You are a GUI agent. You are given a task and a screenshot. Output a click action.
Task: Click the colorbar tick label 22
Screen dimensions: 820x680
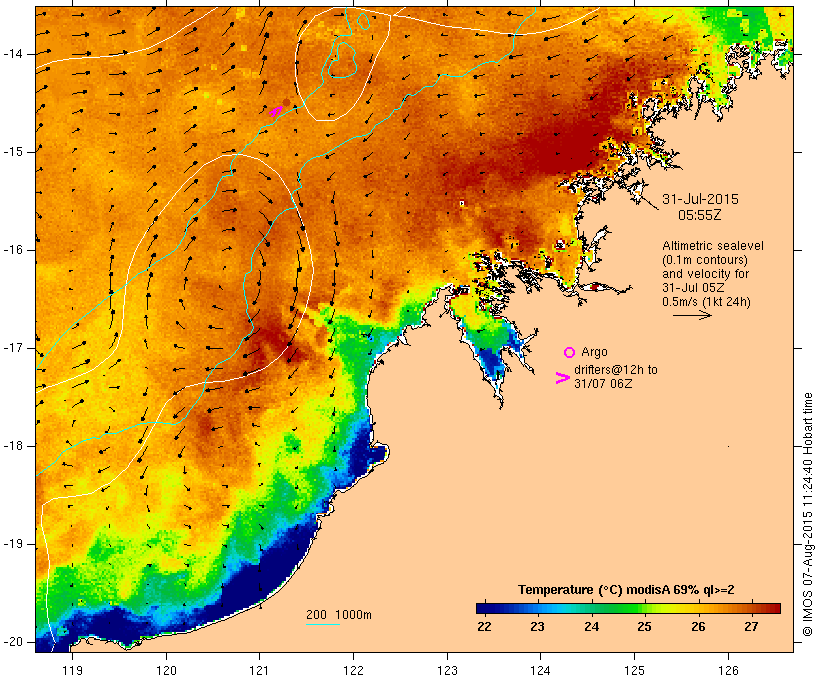click(484, 627)
